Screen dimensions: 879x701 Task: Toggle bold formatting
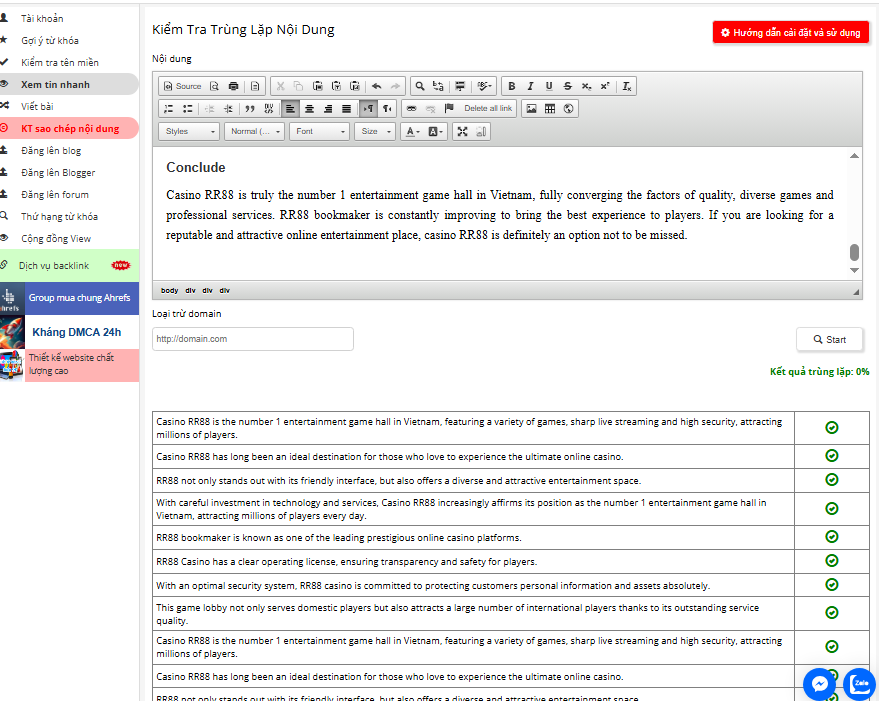click(511, 86)
